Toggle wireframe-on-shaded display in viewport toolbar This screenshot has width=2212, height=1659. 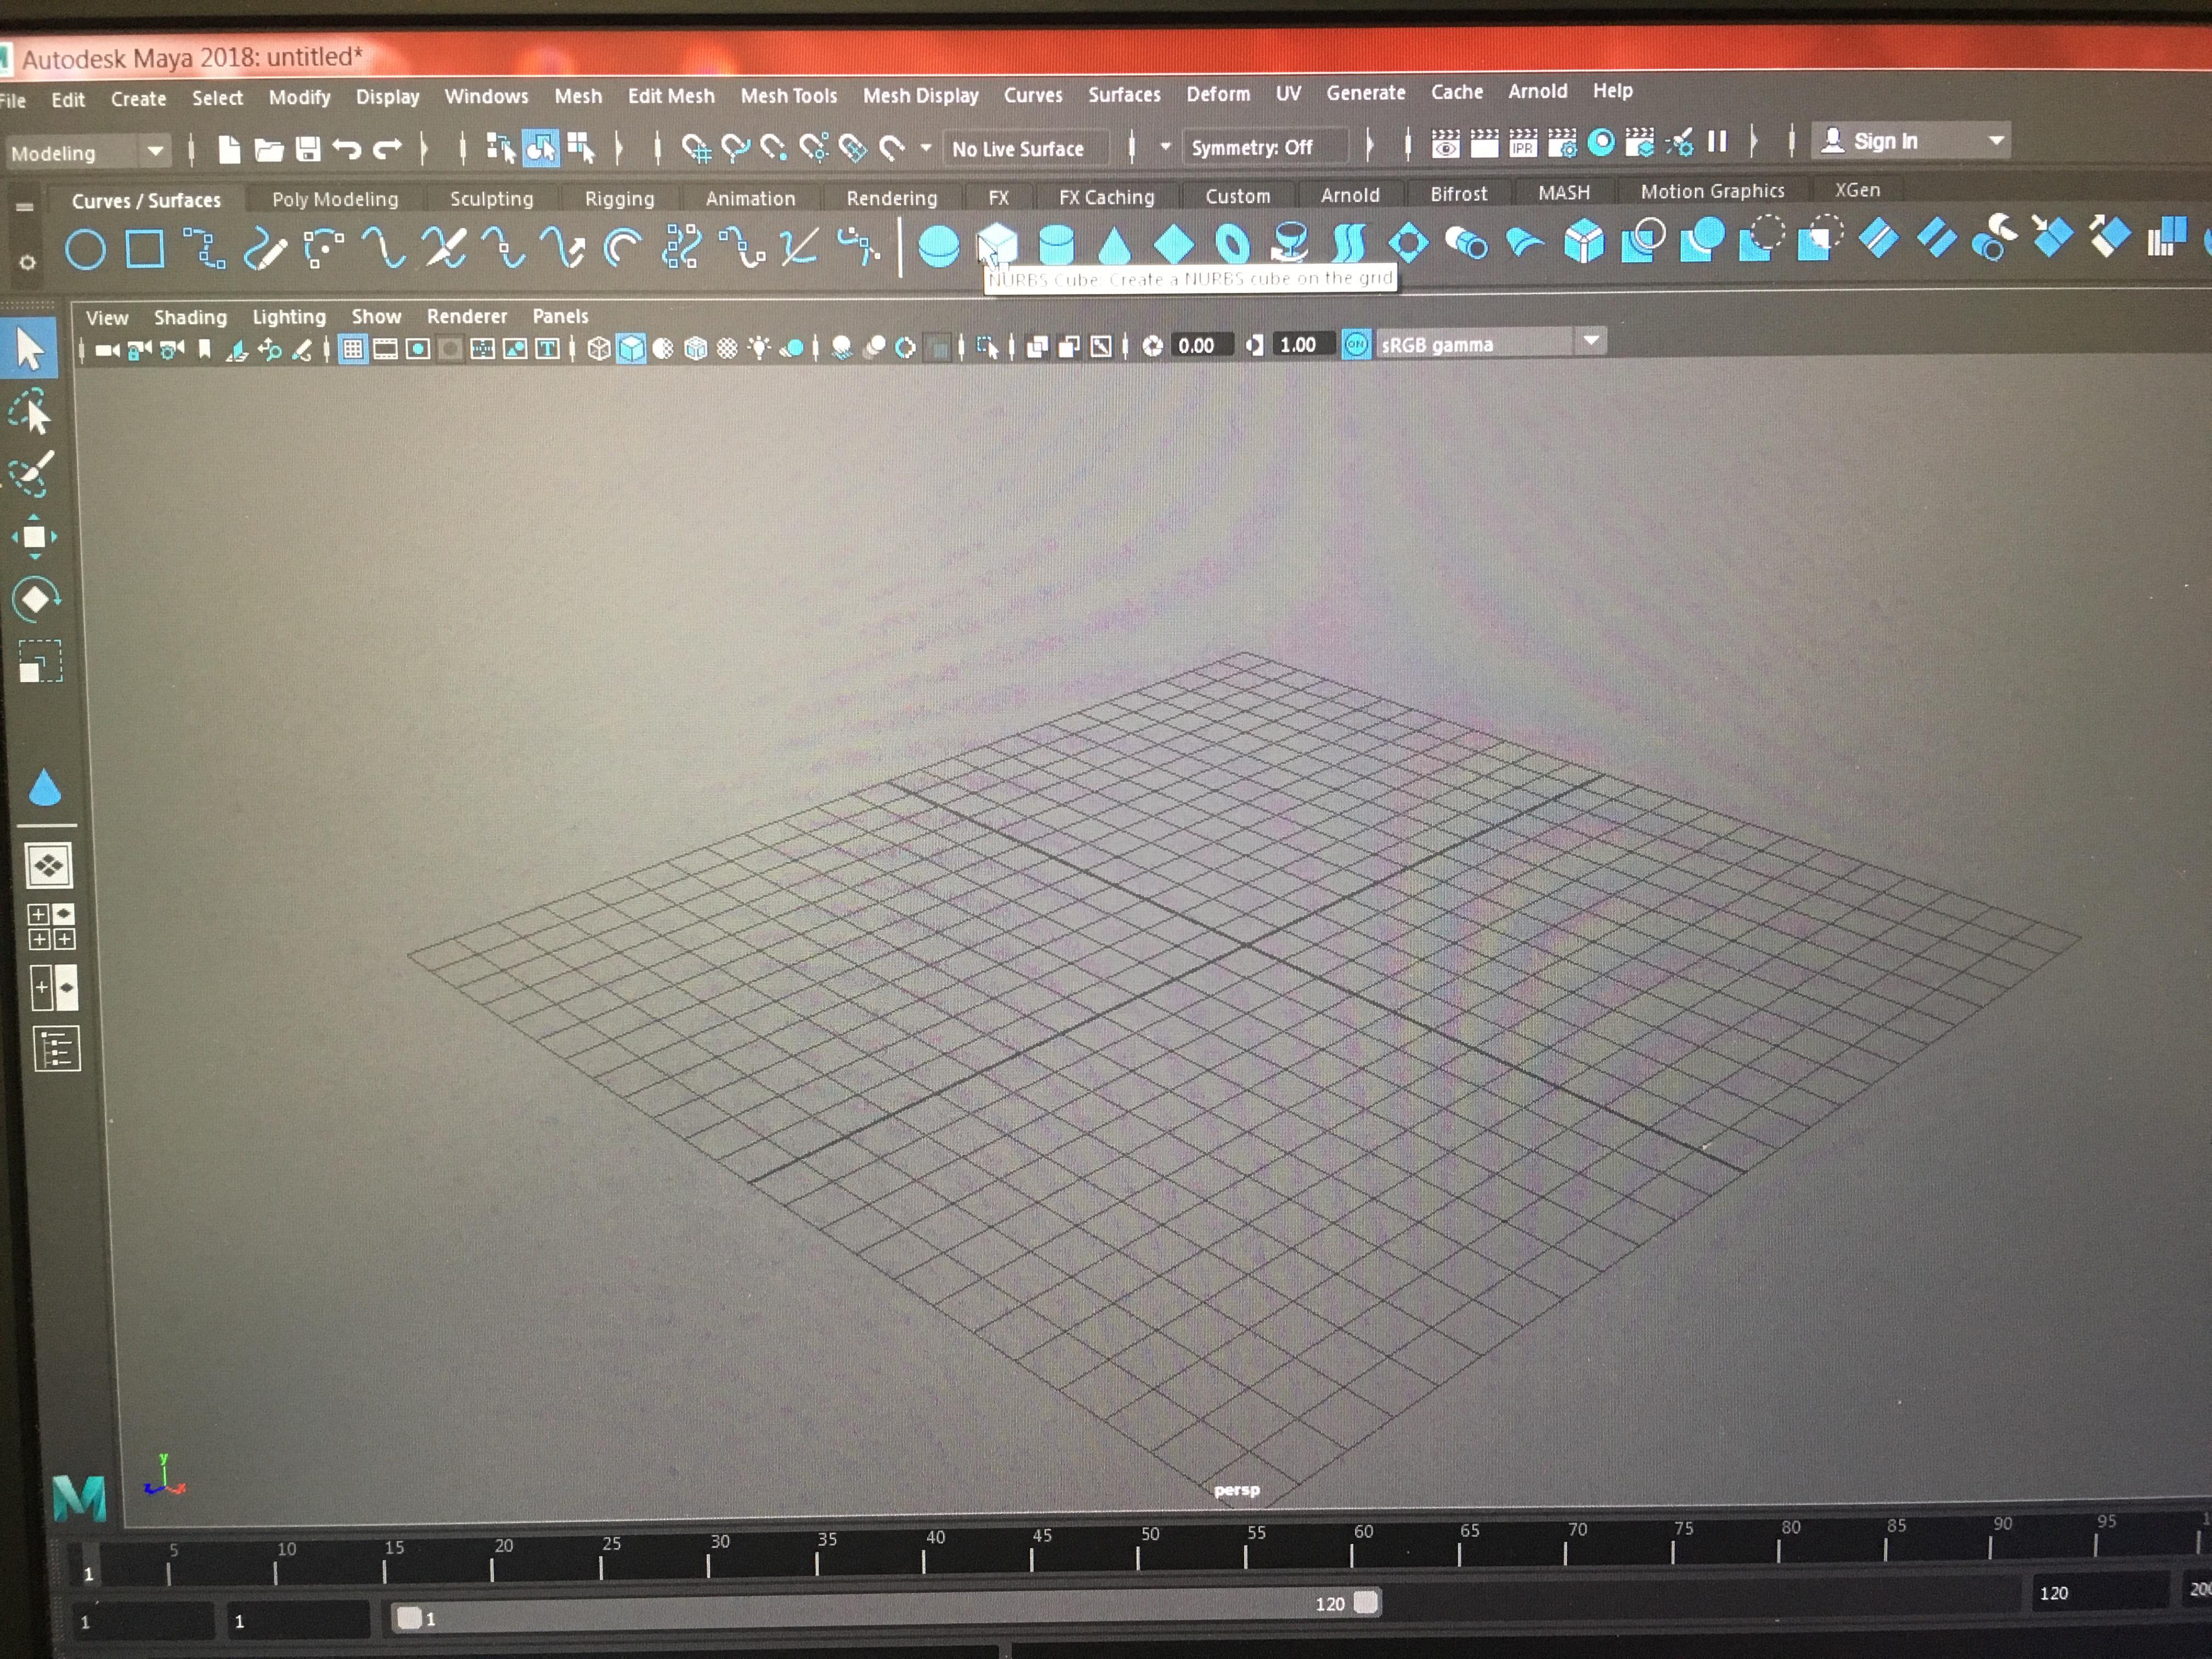(x=694, y=348)
